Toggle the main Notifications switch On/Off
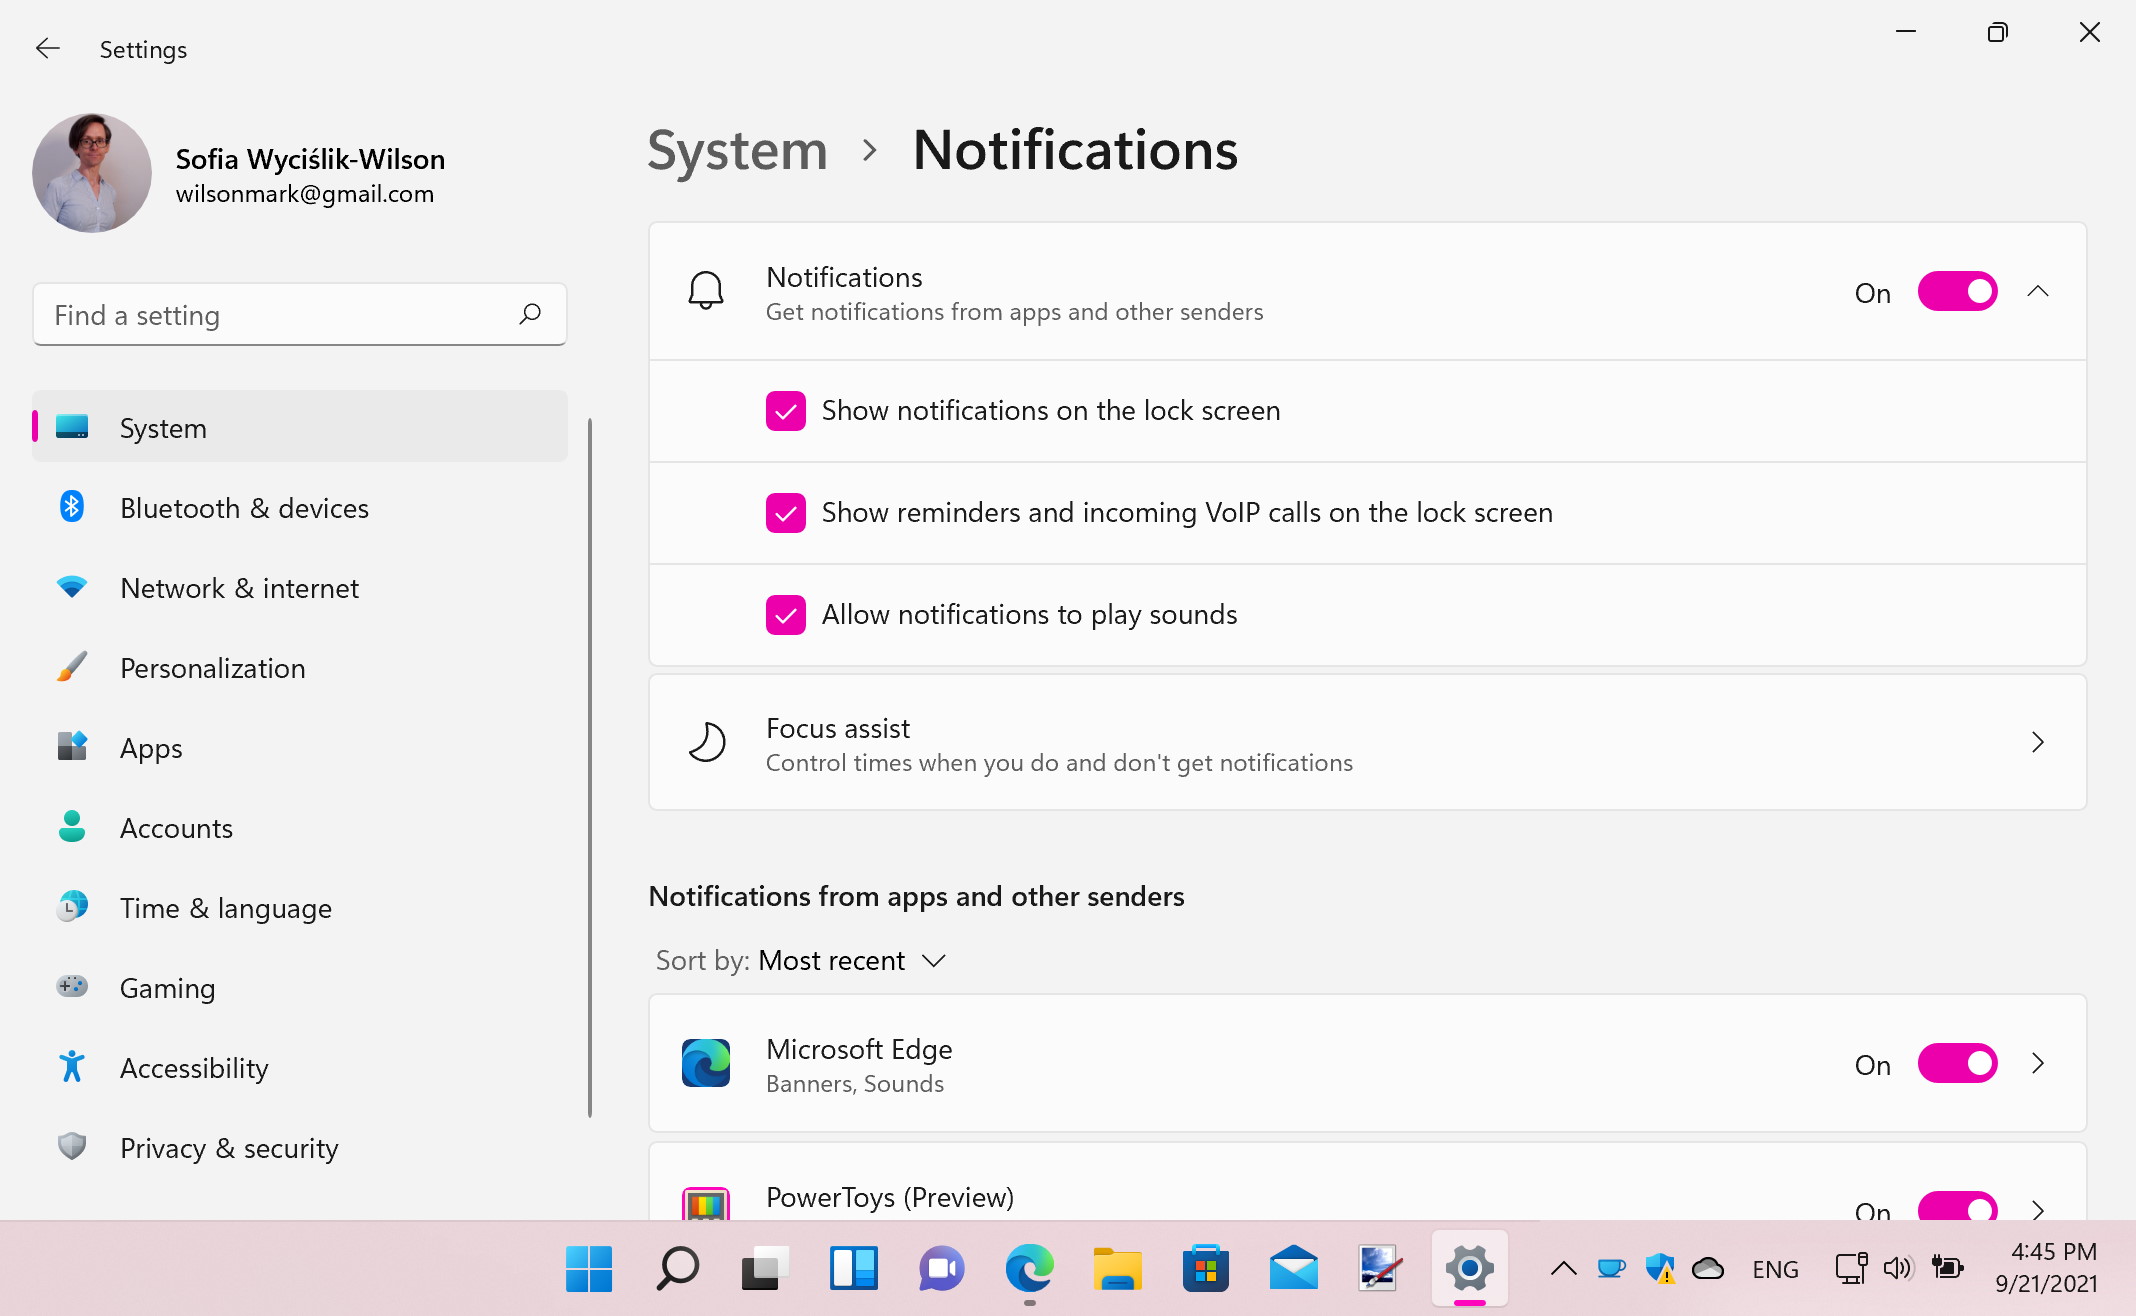The height and width of the screenshot is (1316, 2136). point(1957,291)
